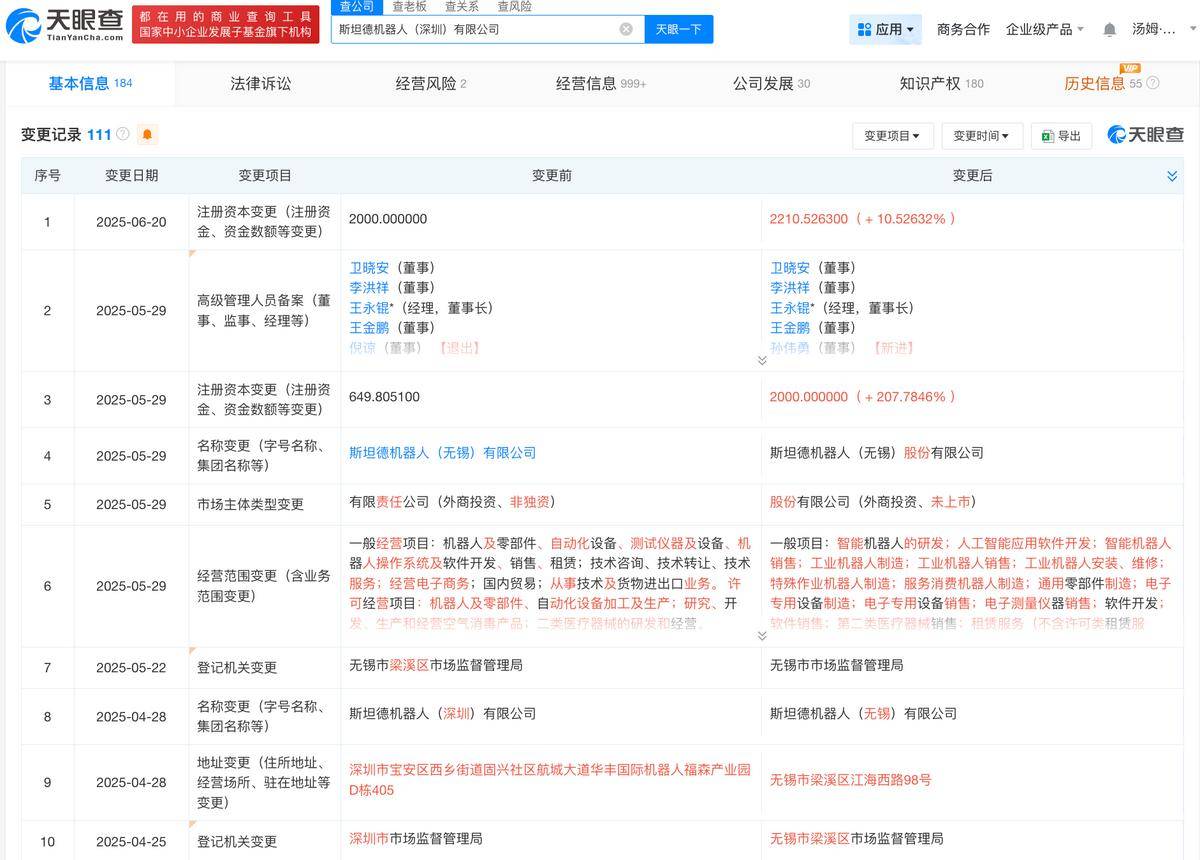Open 卫晓安 profile in 变更后 column
Screen dimensions: 1200x860
tap(791, 268)
